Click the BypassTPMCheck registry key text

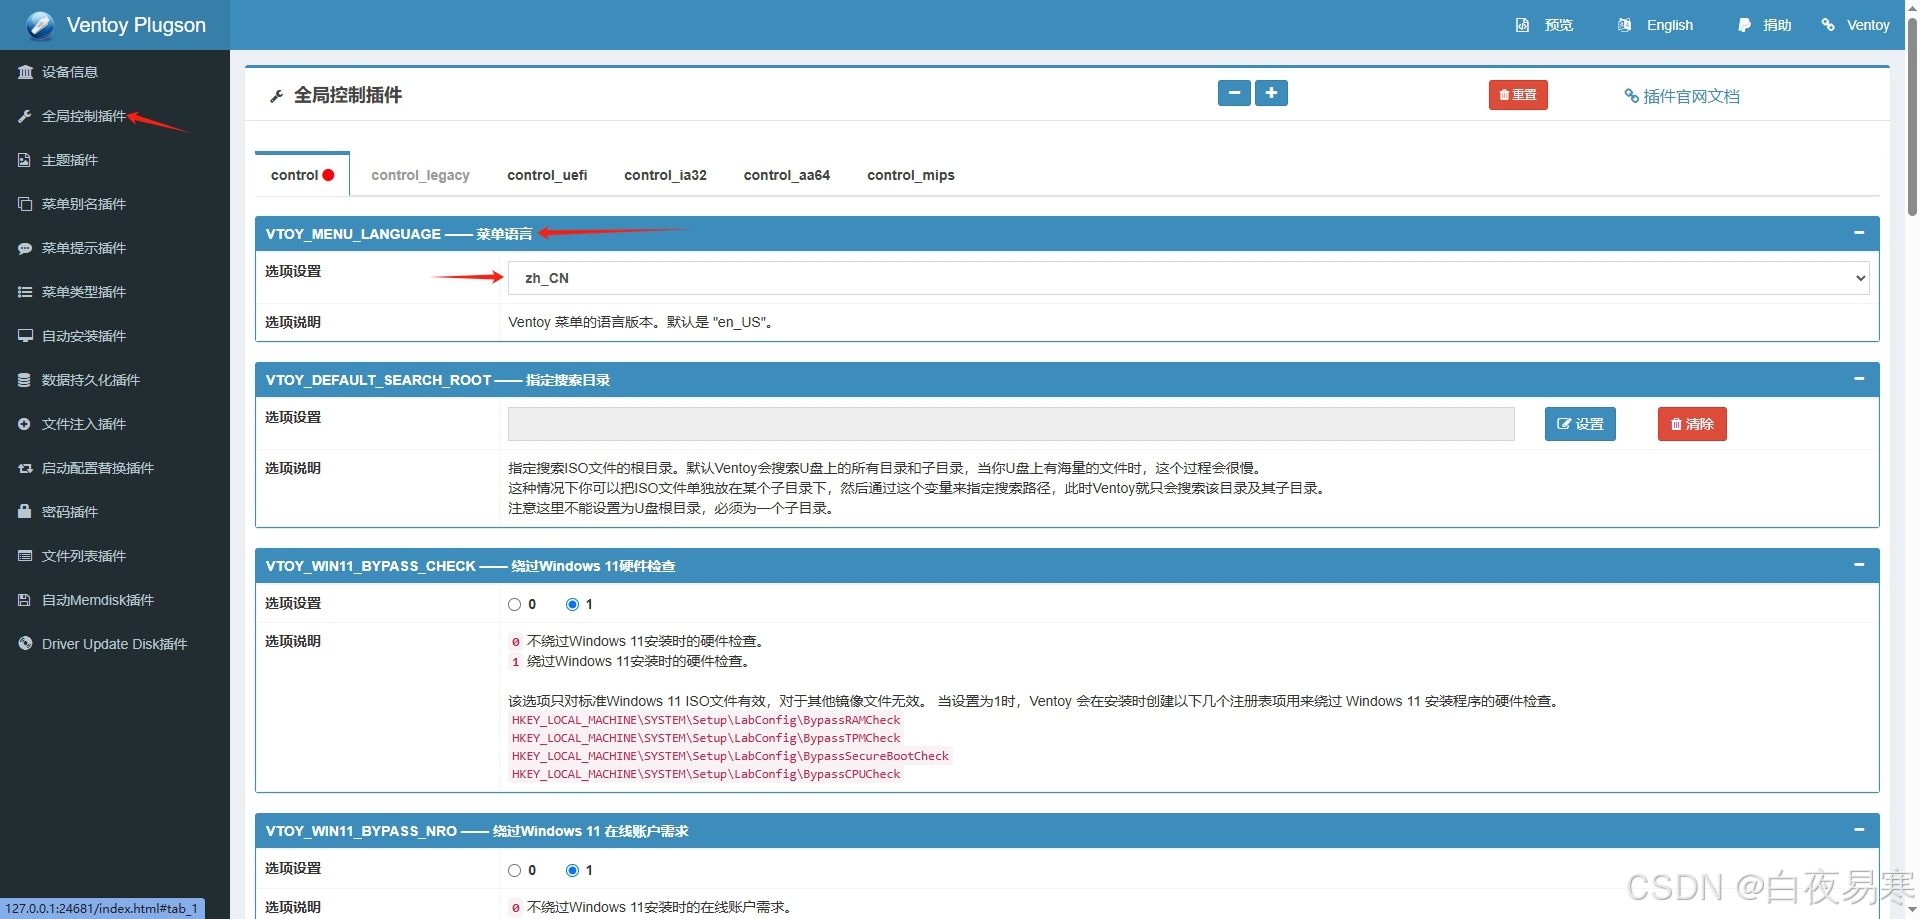(x=706, y=738)
